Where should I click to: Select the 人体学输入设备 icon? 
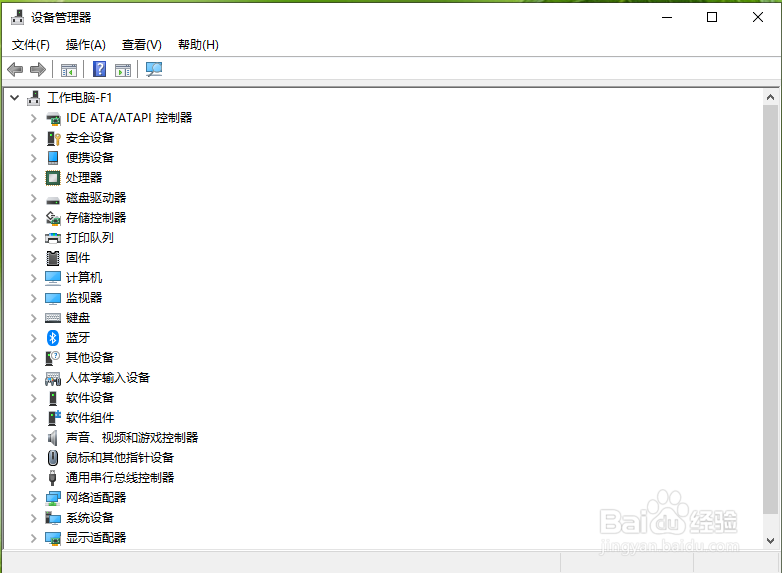click(53, 379)
